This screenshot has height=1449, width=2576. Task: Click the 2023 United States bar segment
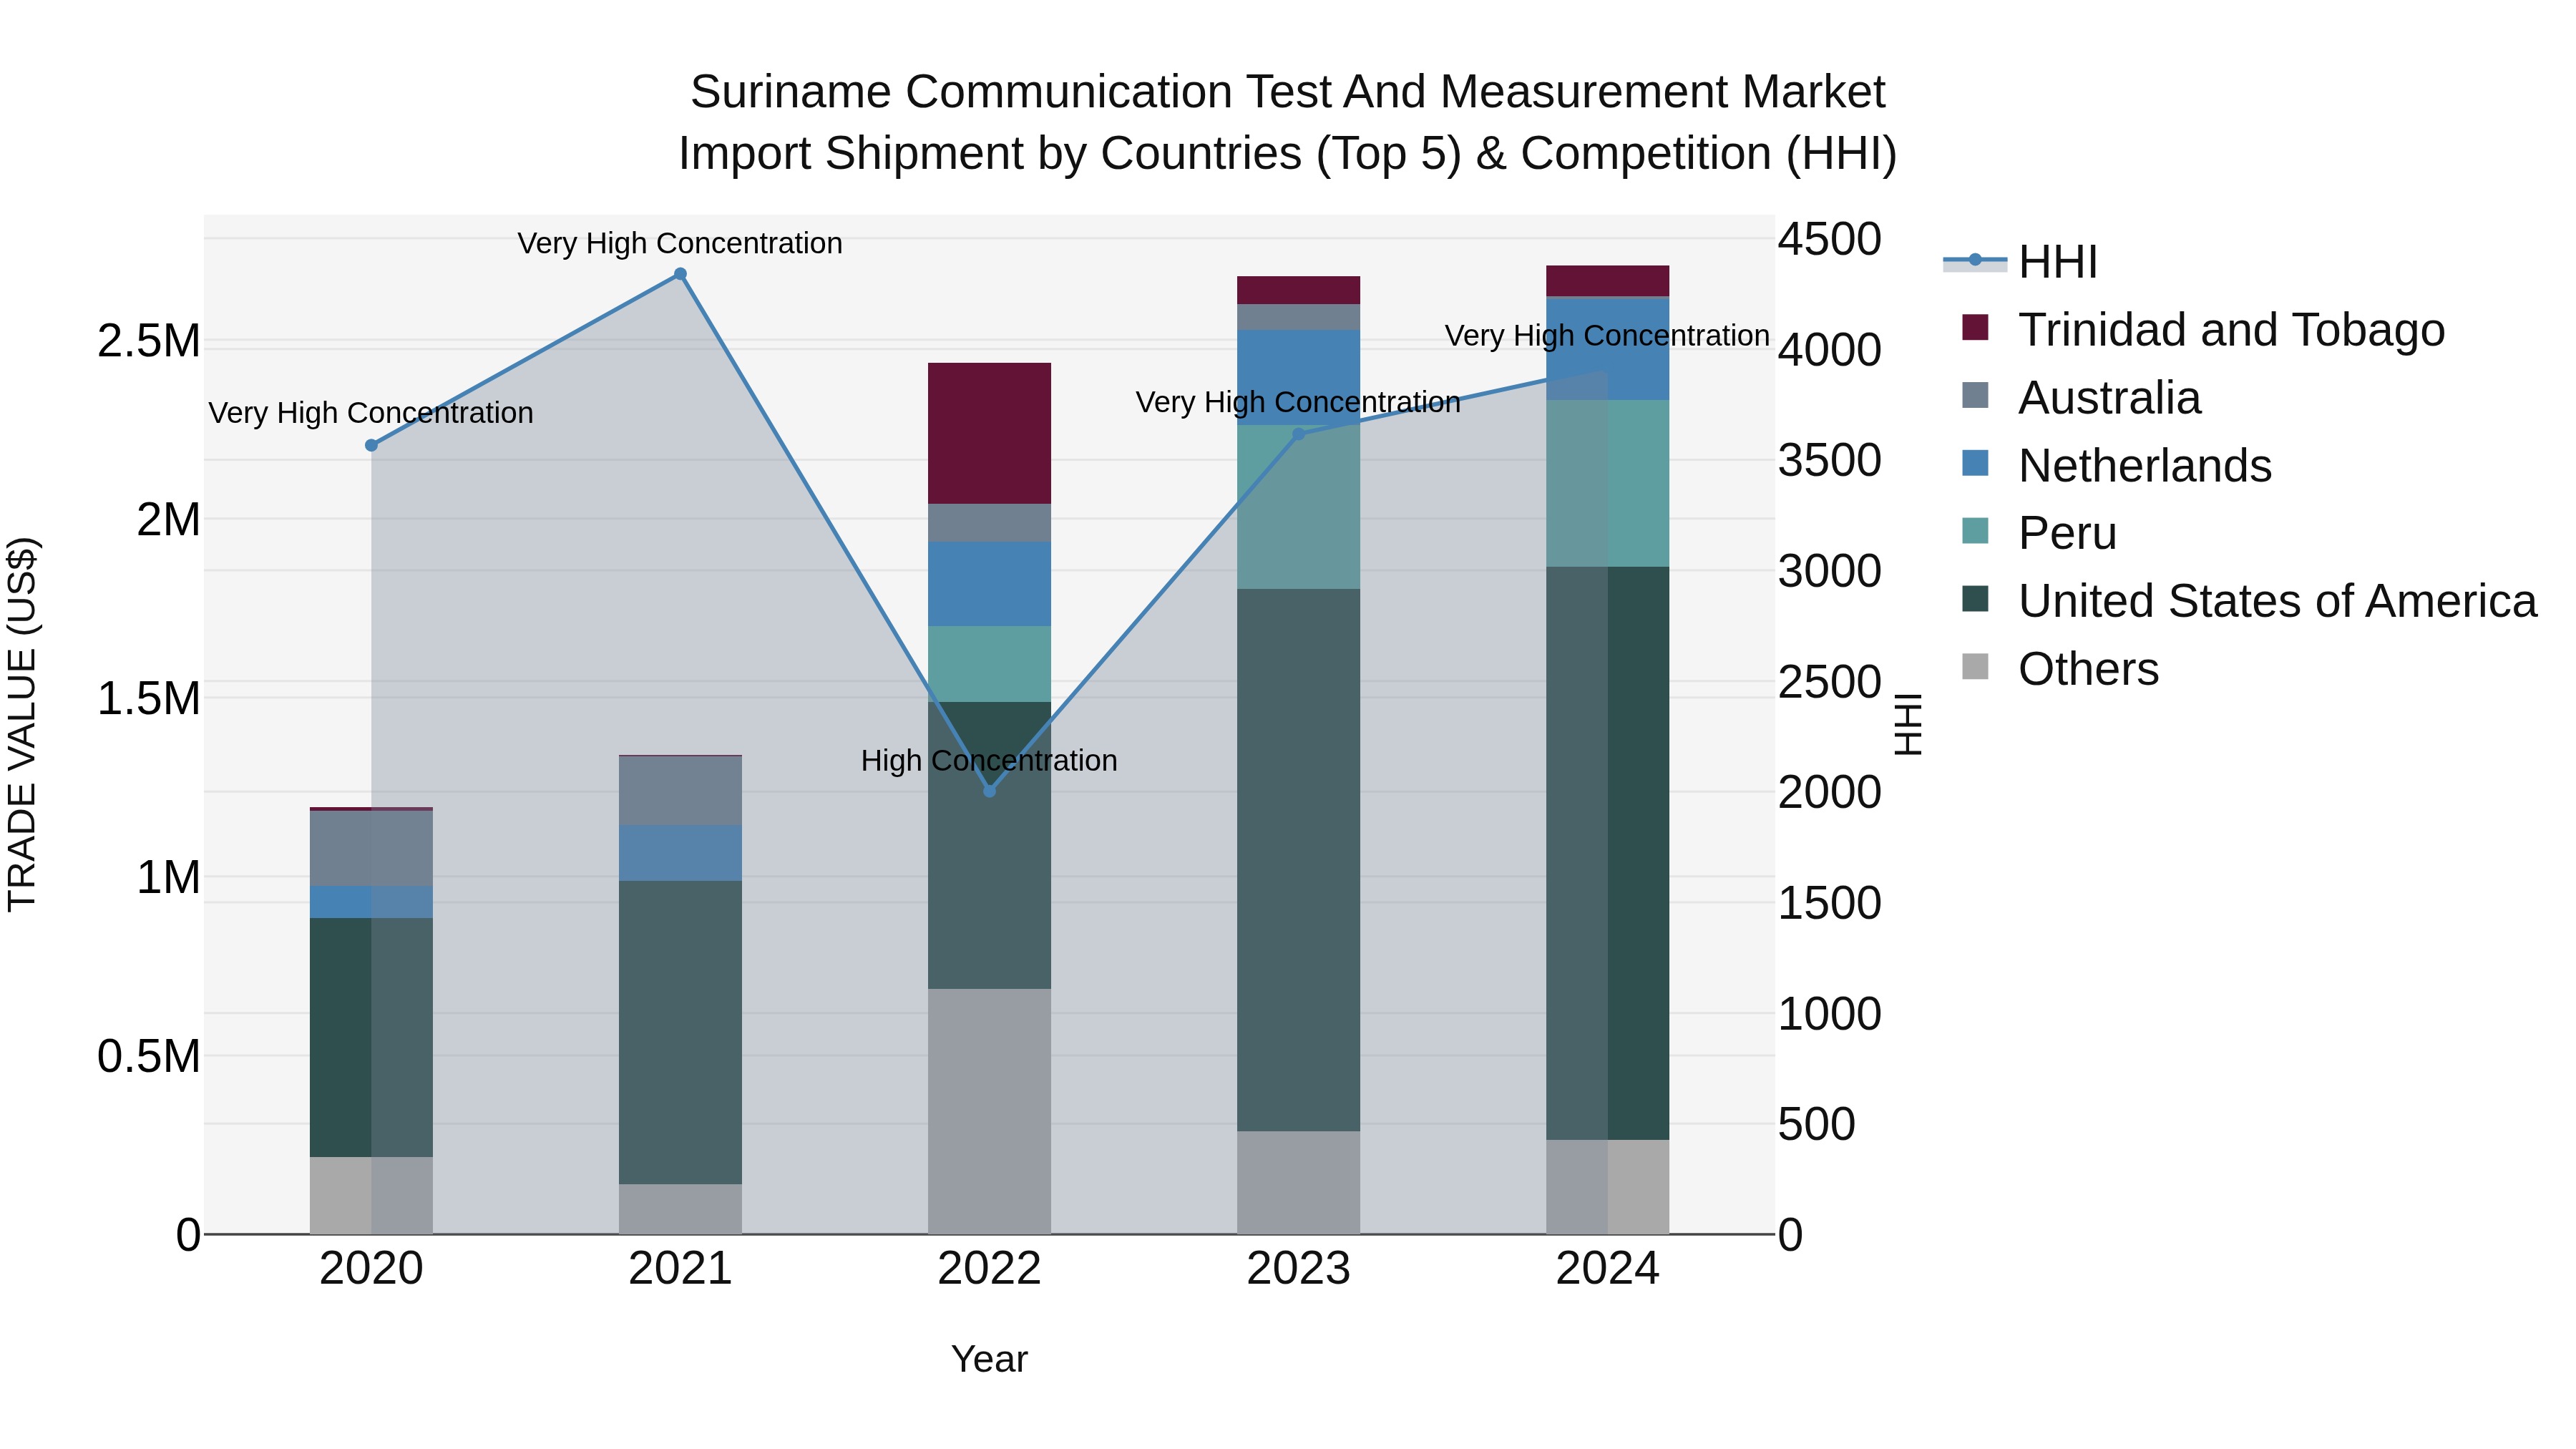tap(1298, 860)
